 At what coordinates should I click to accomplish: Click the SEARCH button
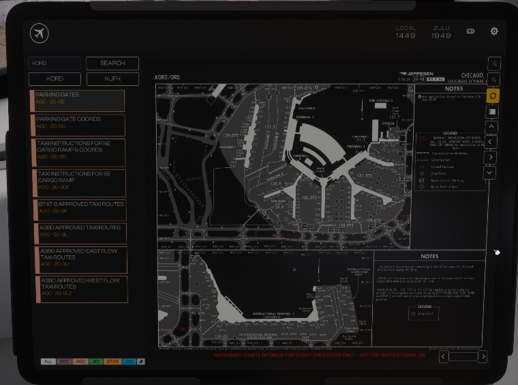[x=112, y=63]
